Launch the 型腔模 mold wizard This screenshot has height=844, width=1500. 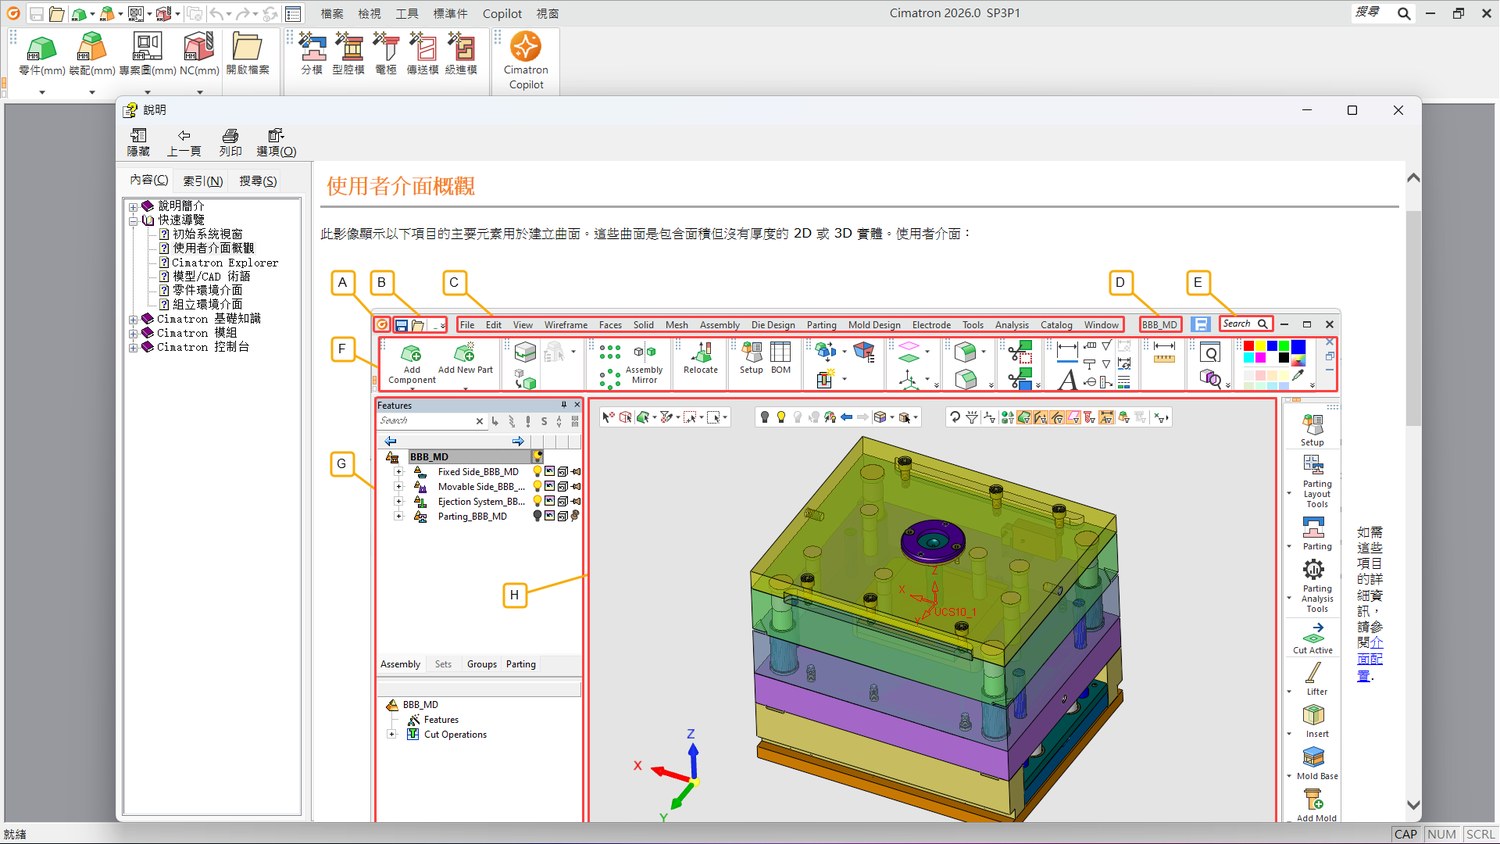[349, 46]
